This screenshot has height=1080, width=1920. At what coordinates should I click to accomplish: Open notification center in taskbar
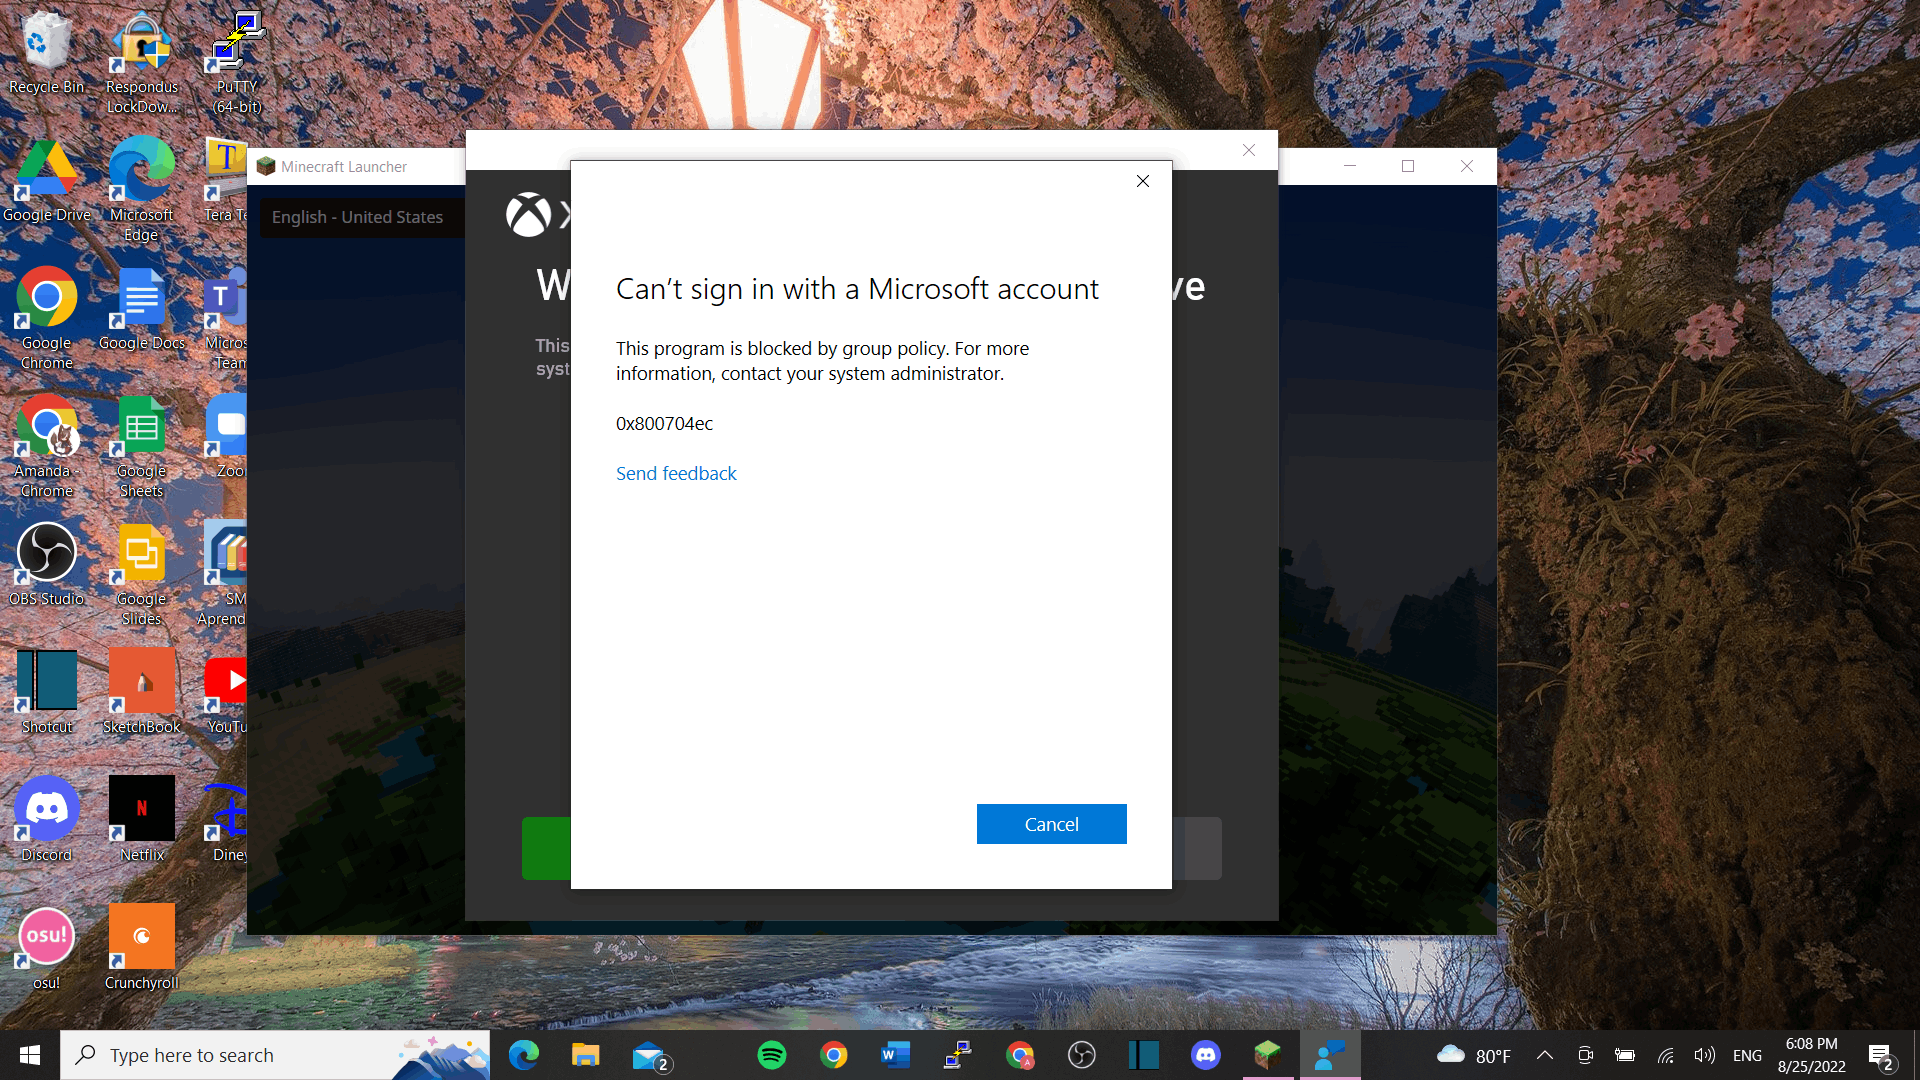pyautogui.click(x=1881, y=1055)
